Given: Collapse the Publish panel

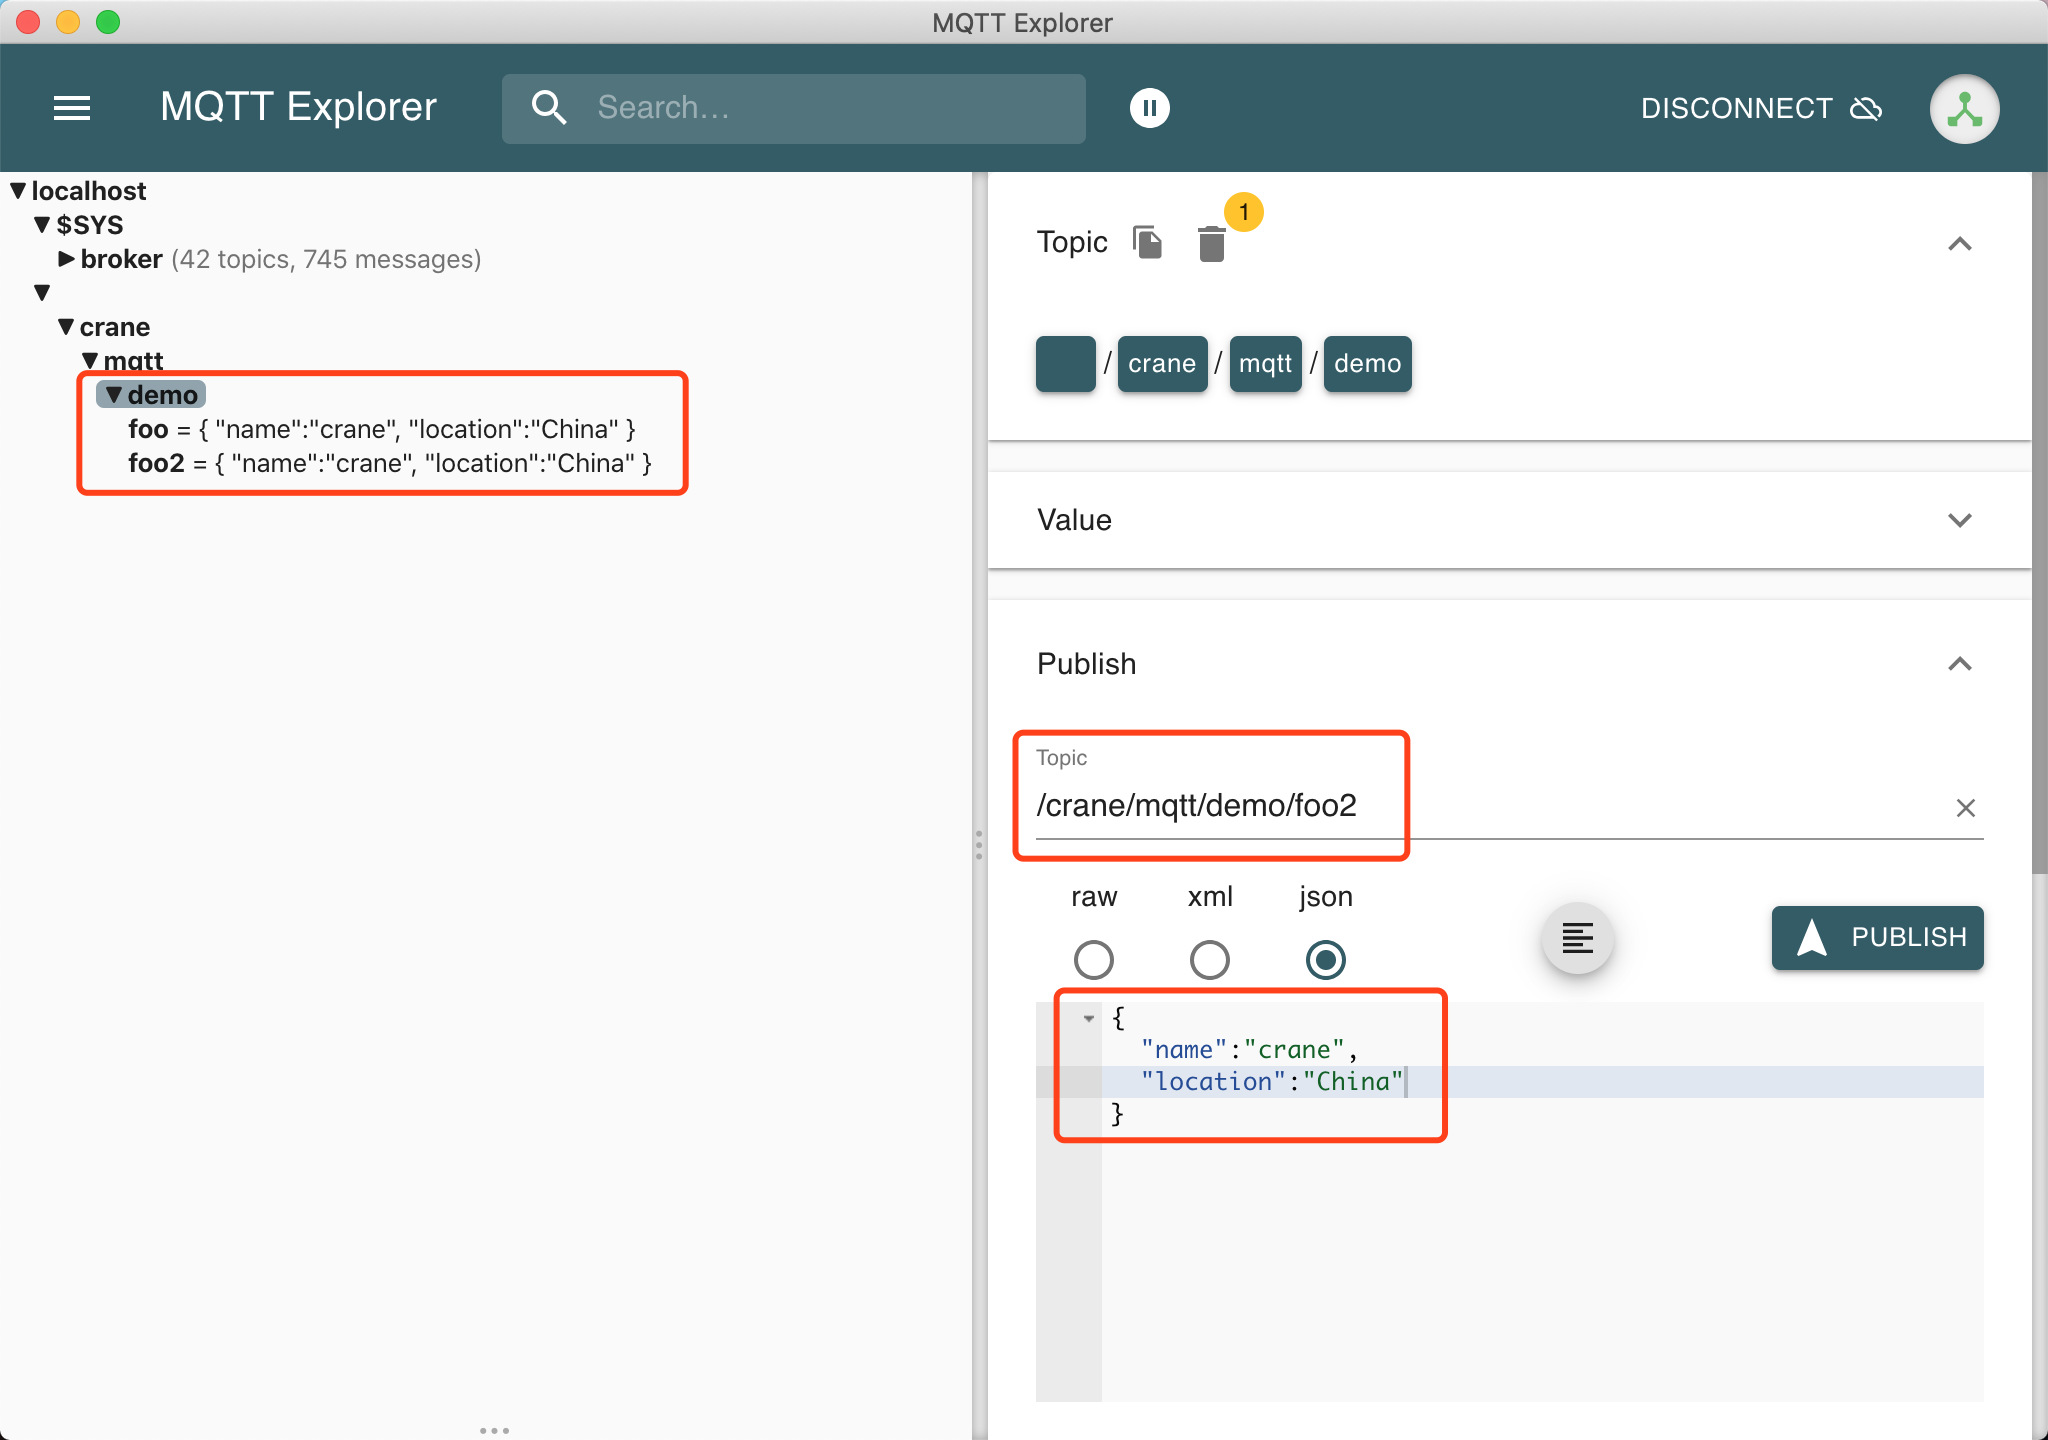Looking at the screenshot, I should tap(1959, 664).
